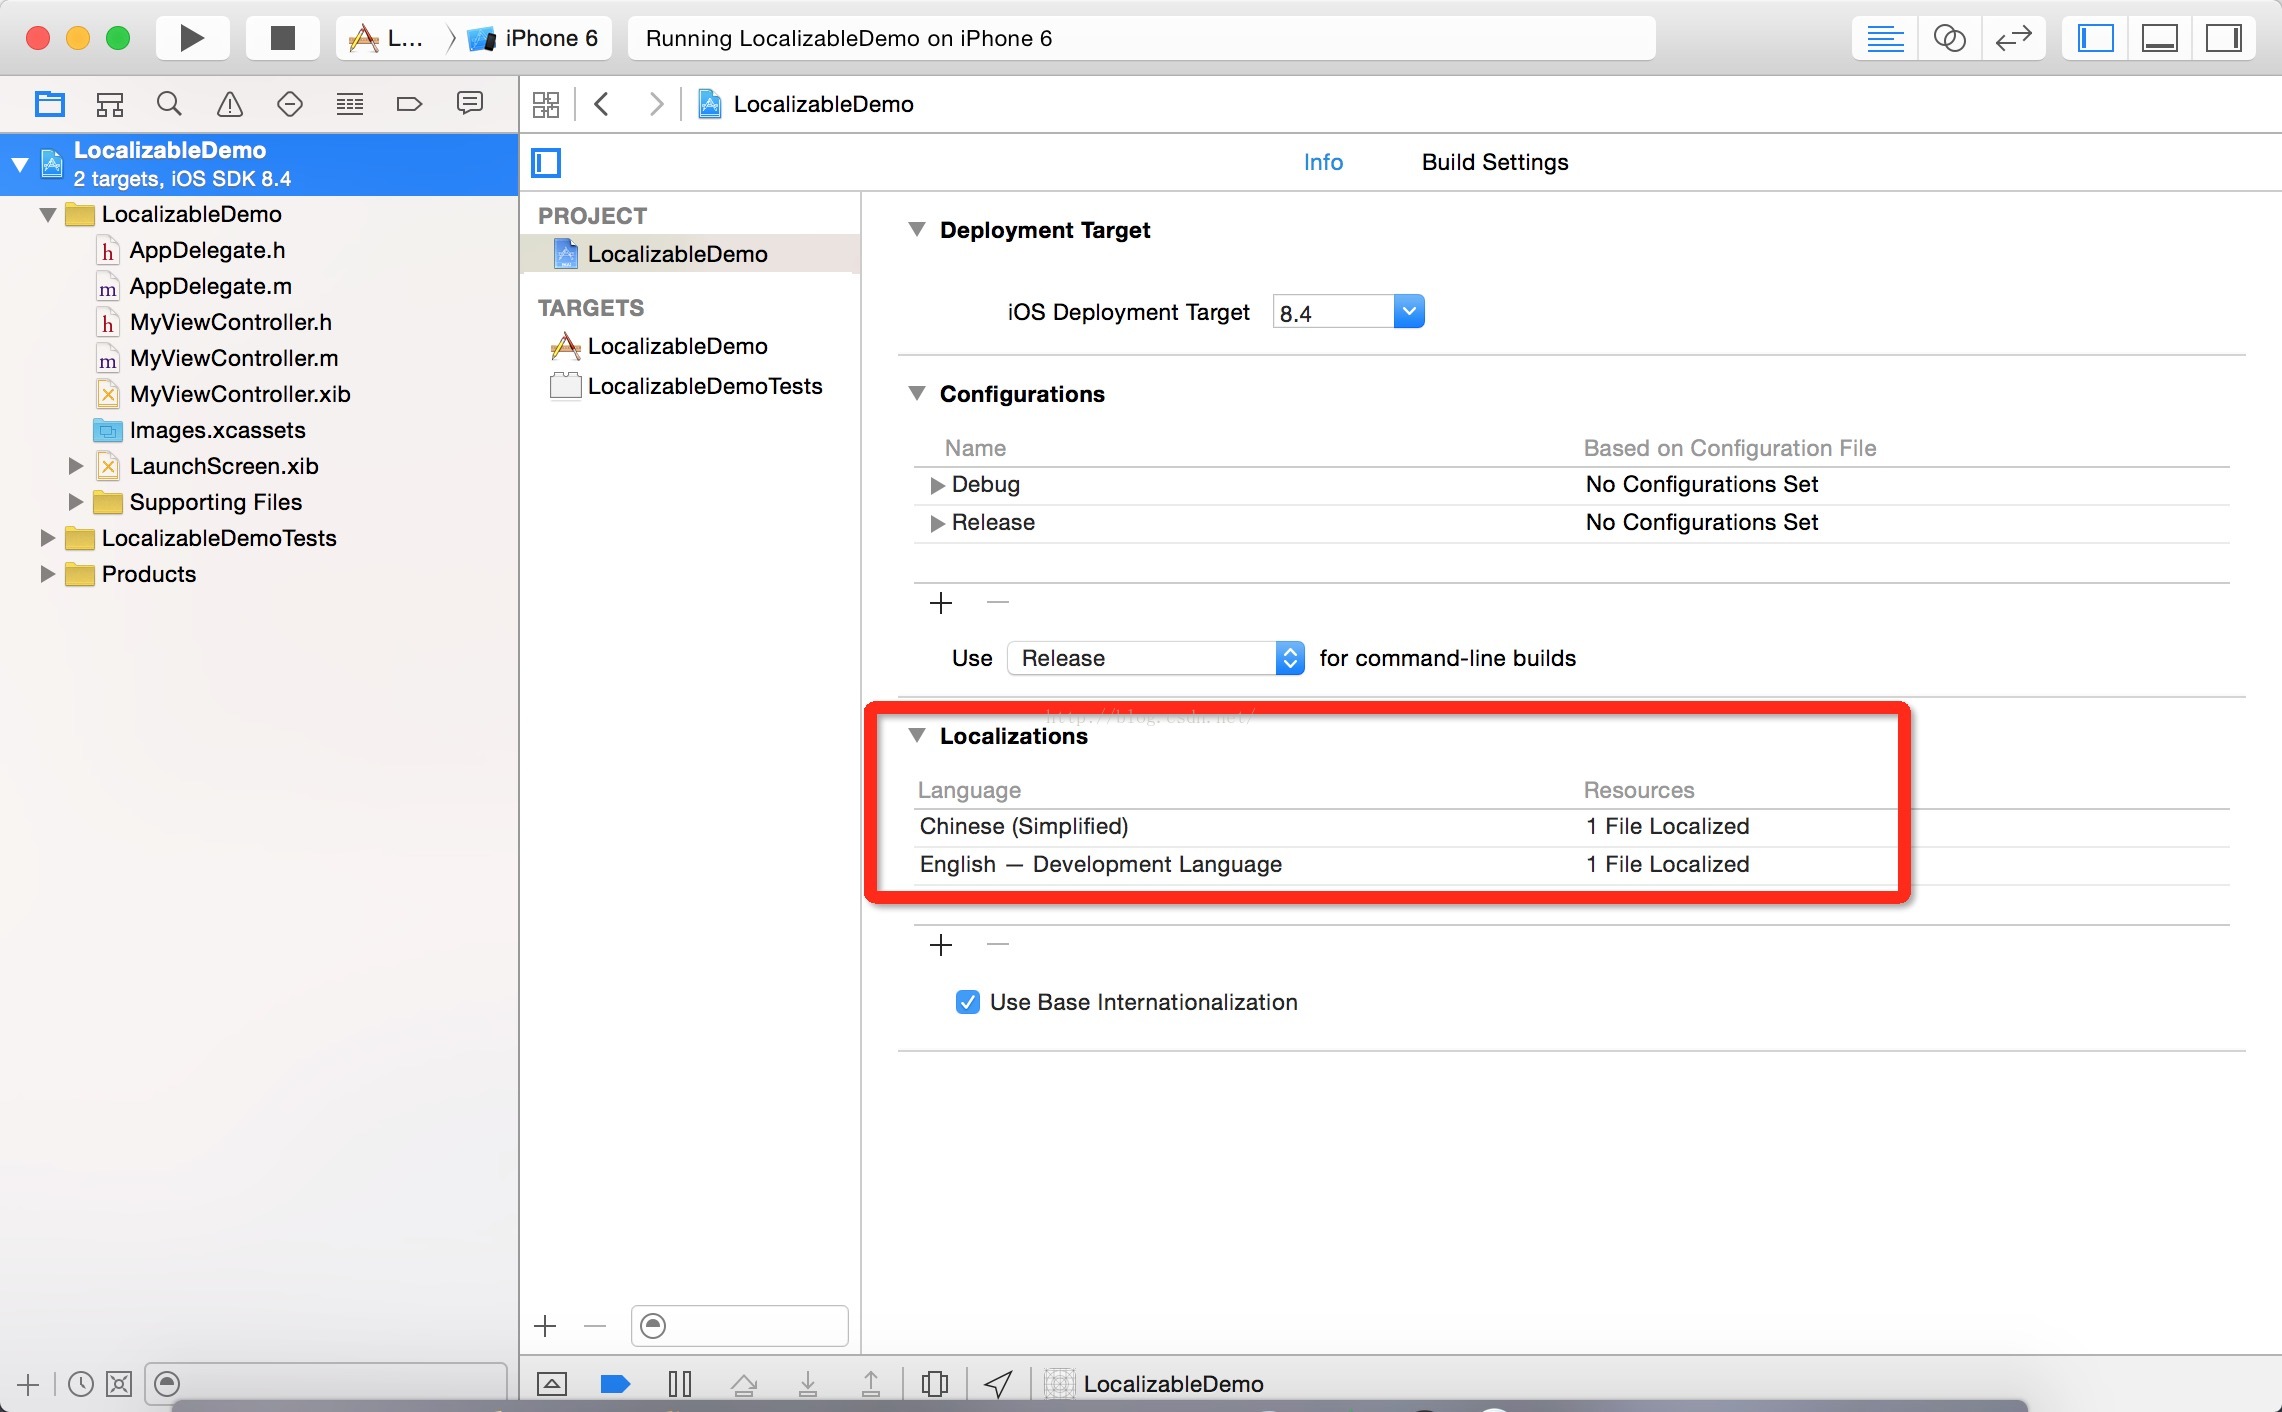Hide the project and targets list

click(546, 162)
